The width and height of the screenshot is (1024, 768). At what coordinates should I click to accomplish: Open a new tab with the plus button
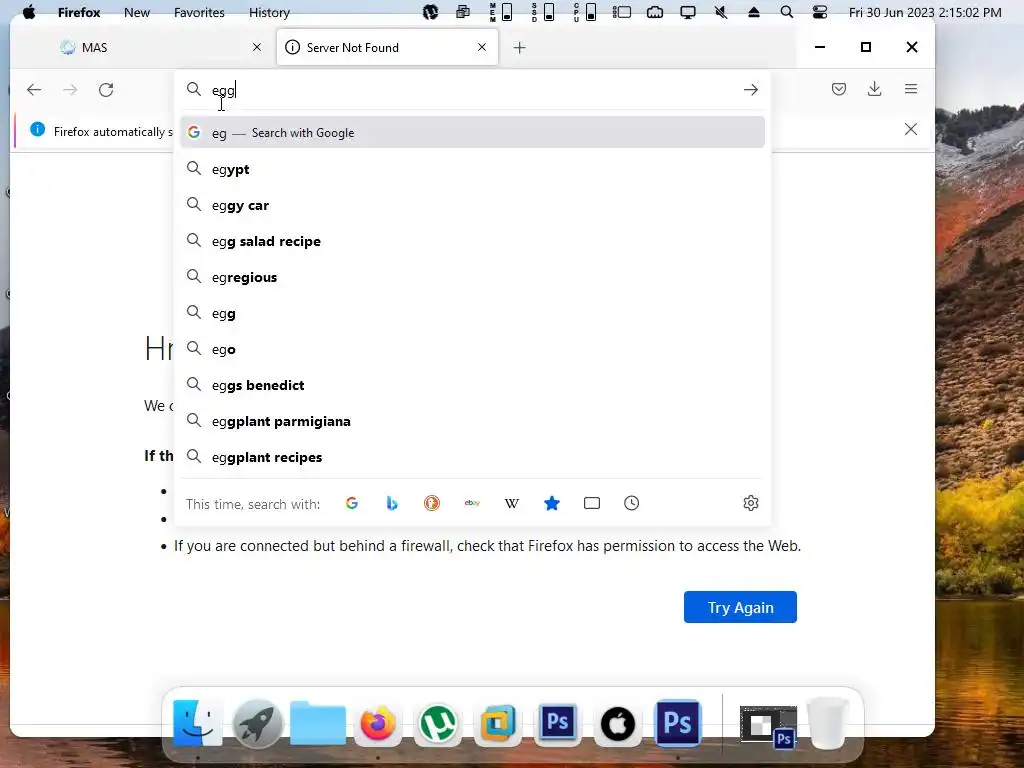[519, 48]
